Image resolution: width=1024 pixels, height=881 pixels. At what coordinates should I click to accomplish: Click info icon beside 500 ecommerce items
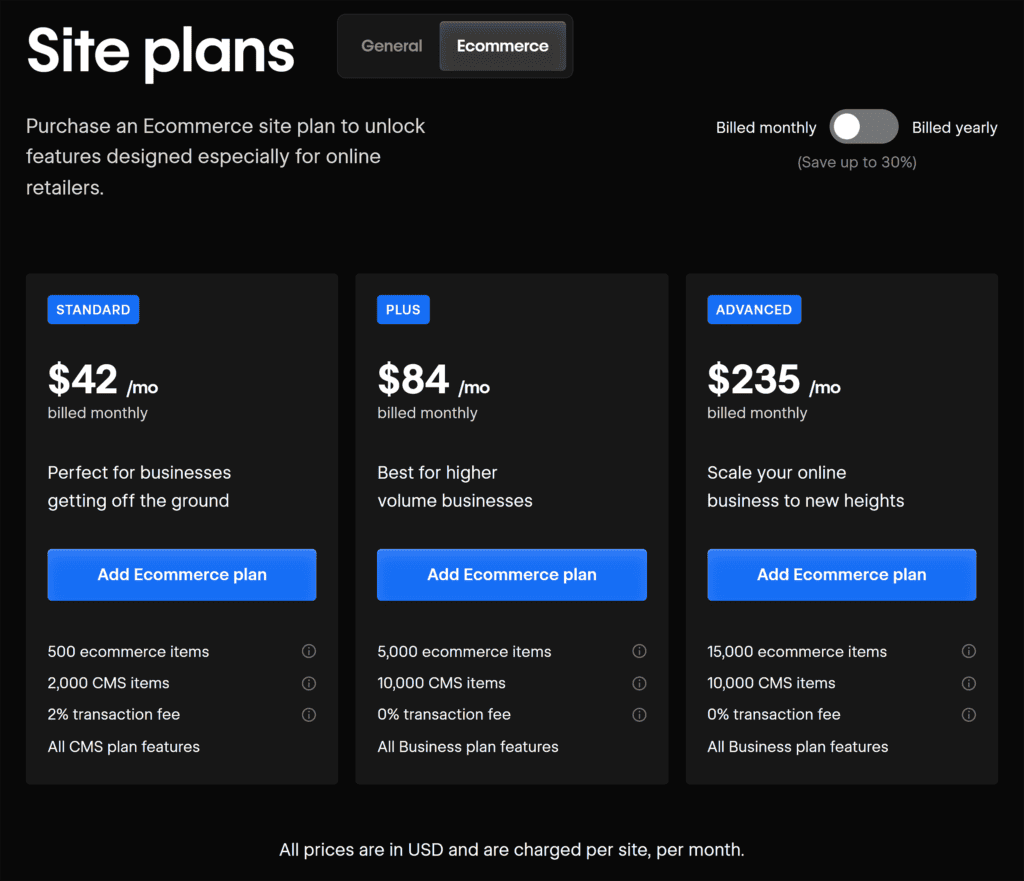[309, 651]
